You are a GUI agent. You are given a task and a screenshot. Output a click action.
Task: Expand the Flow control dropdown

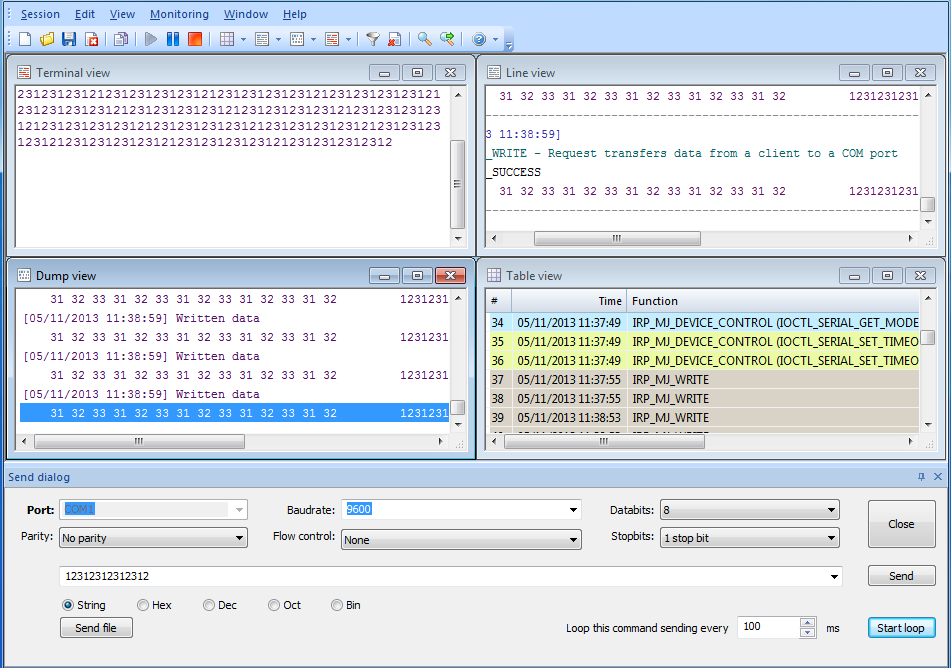pyautogui.click(x=461, y=539)
